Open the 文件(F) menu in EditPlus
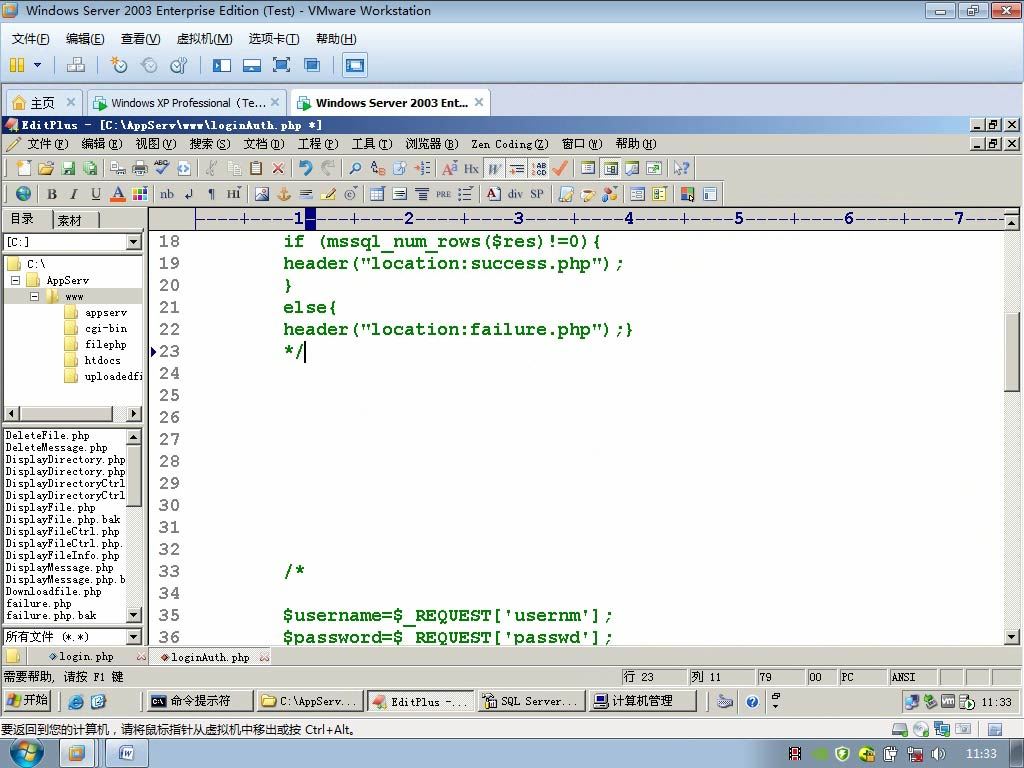The width and height of the screenshot is (1024, 768). coord(47,144)
